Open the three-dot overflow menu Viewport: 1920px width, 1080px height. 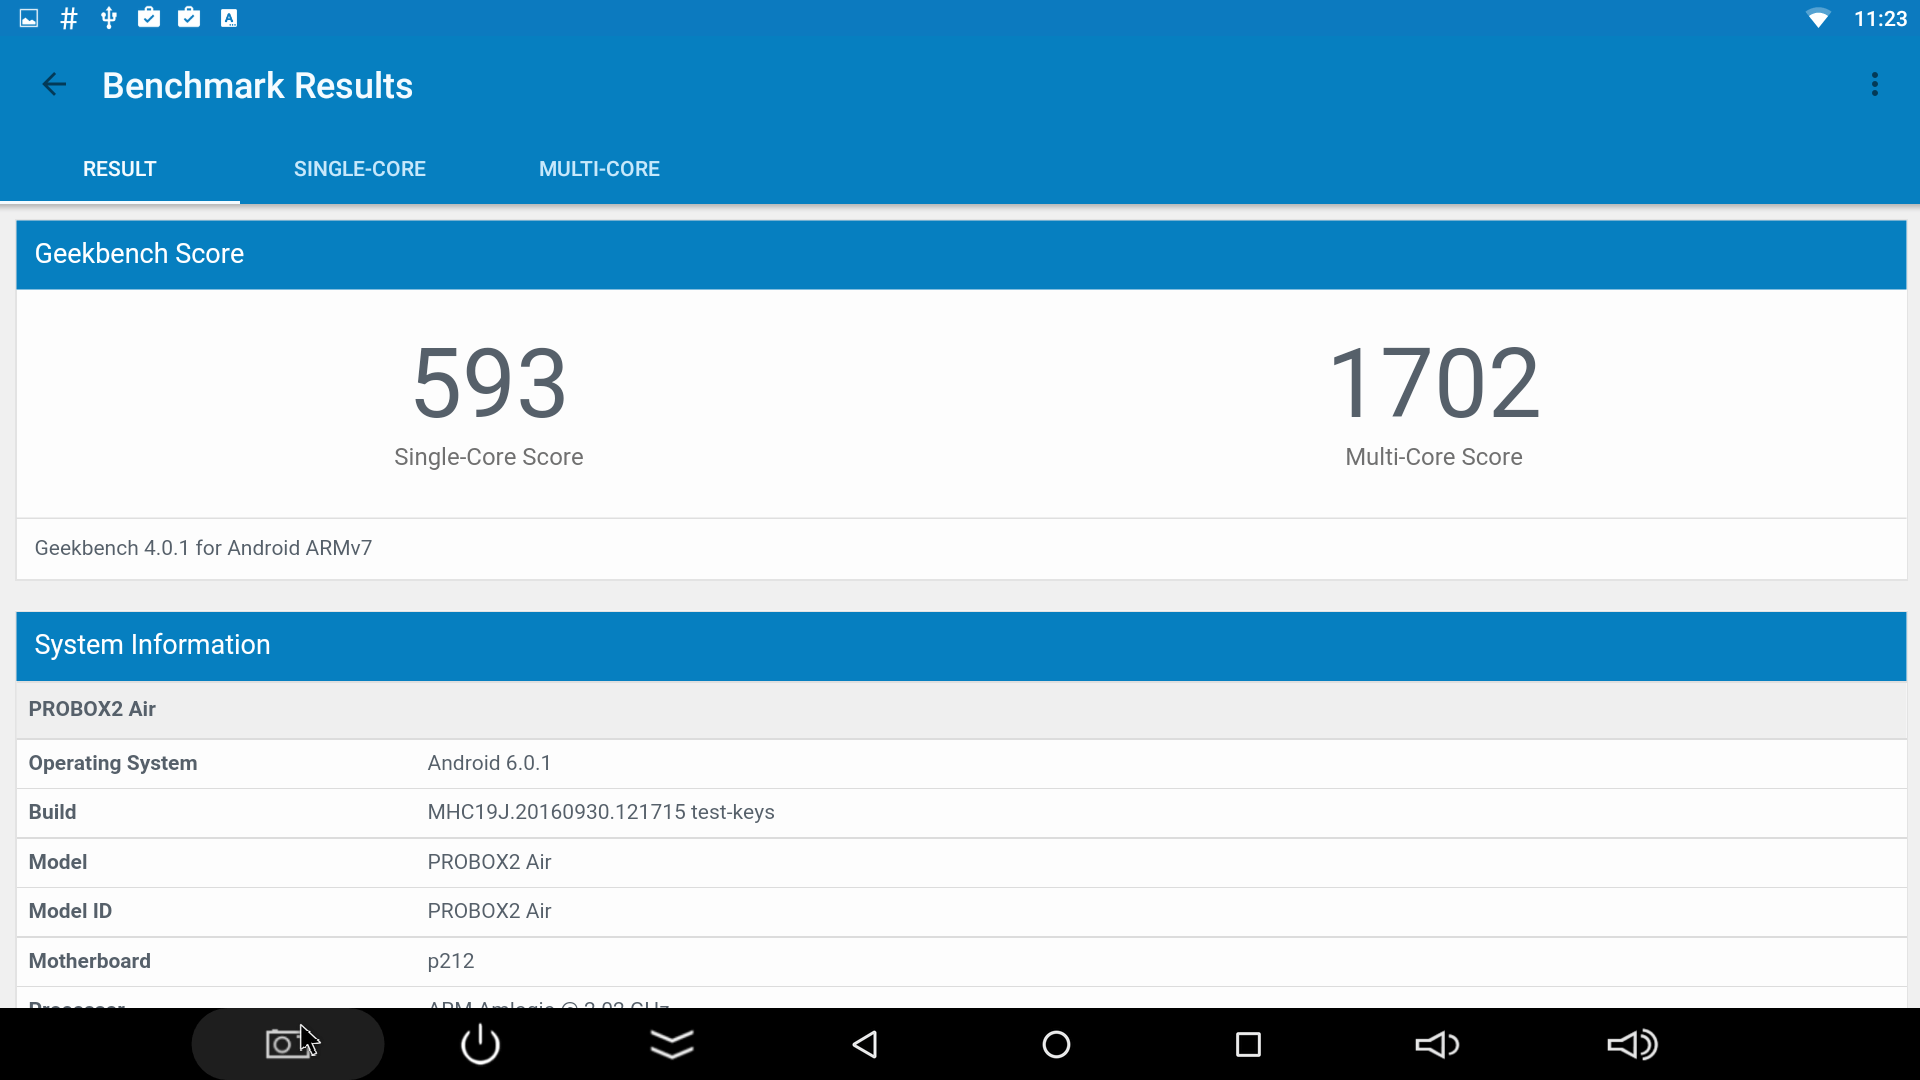point(1875,85)
